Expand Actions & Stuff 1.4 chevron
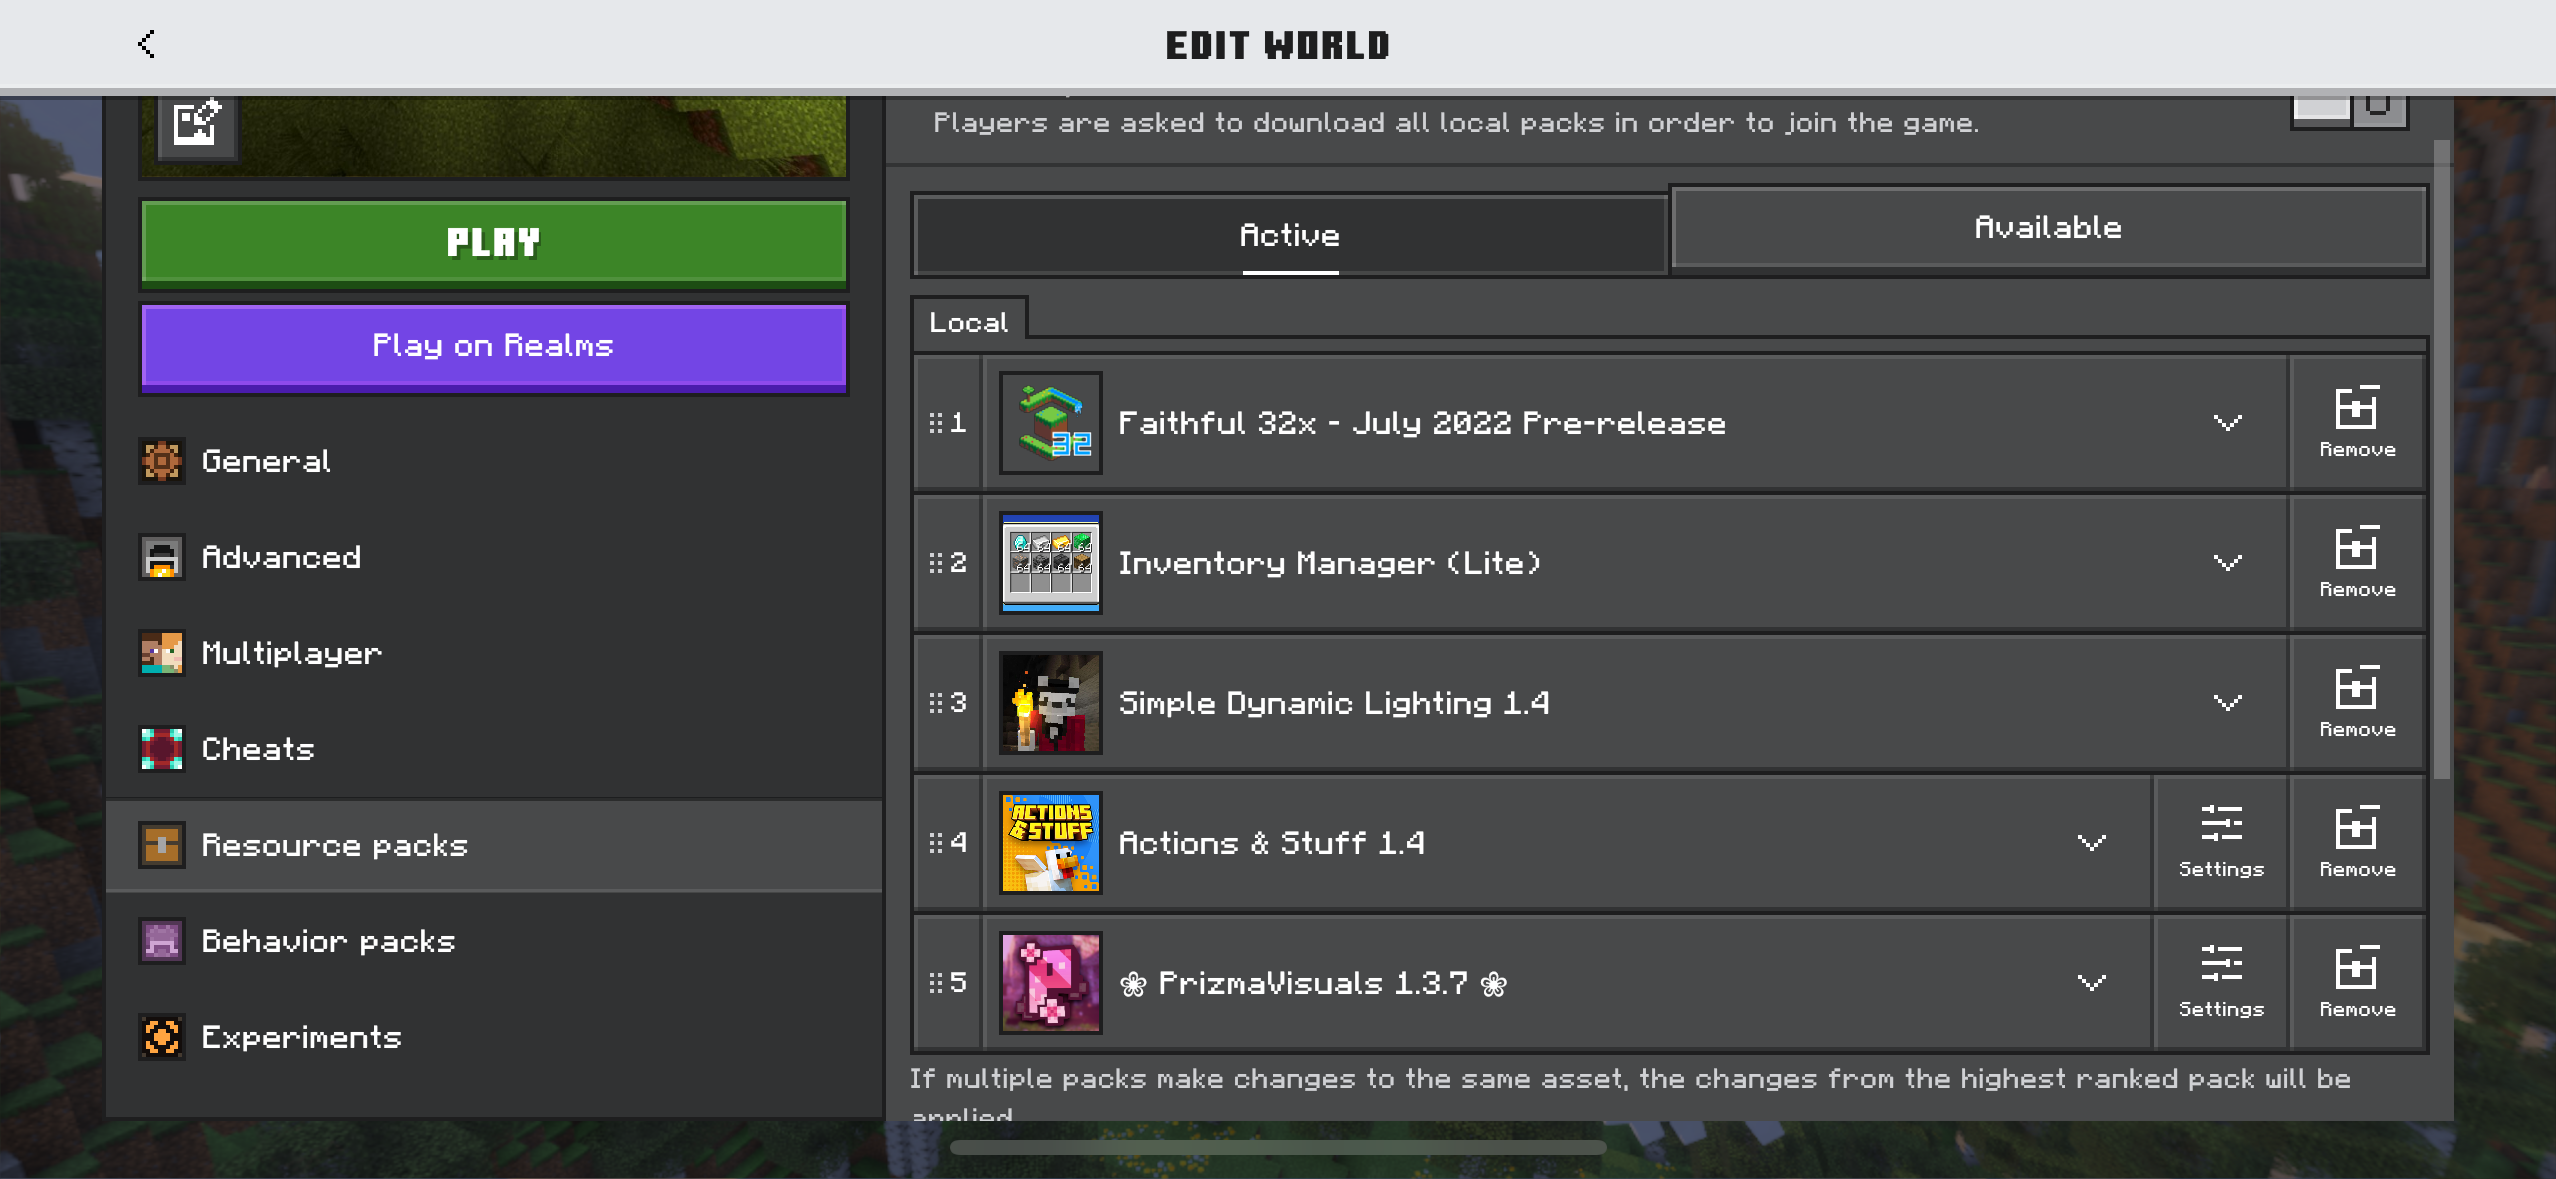The width and height of the screenshot is (2556, 1179). (2091, 842)
